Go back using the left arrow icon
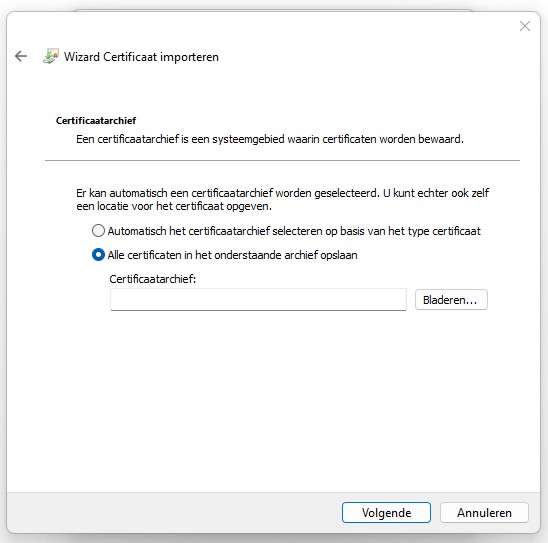 click(21, 56)
